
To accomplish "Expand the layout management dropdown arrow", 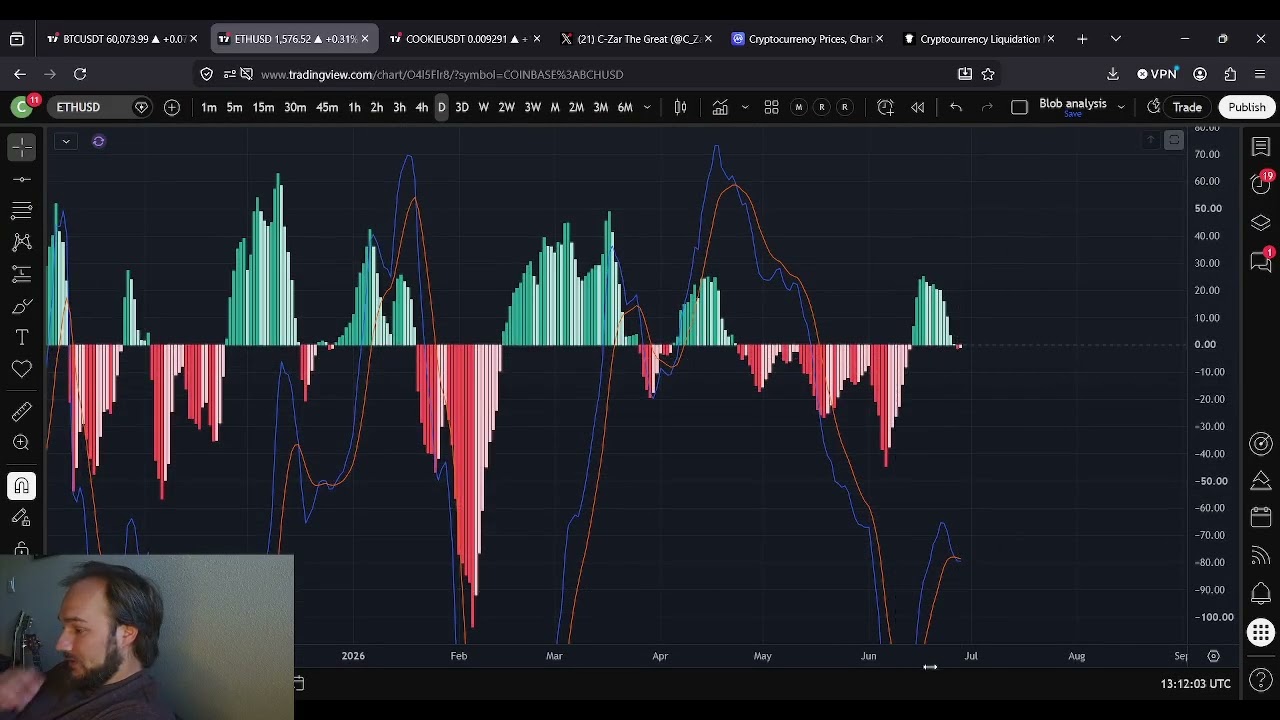I will point(1121,107).
